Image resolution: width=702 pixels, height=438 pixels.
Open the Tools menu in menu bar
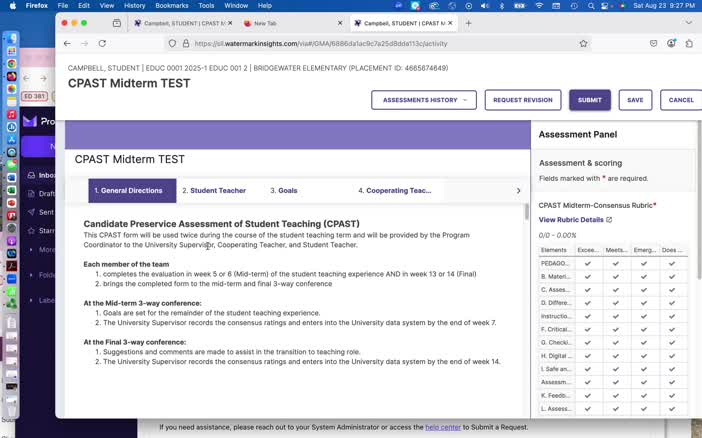(206, 6)
